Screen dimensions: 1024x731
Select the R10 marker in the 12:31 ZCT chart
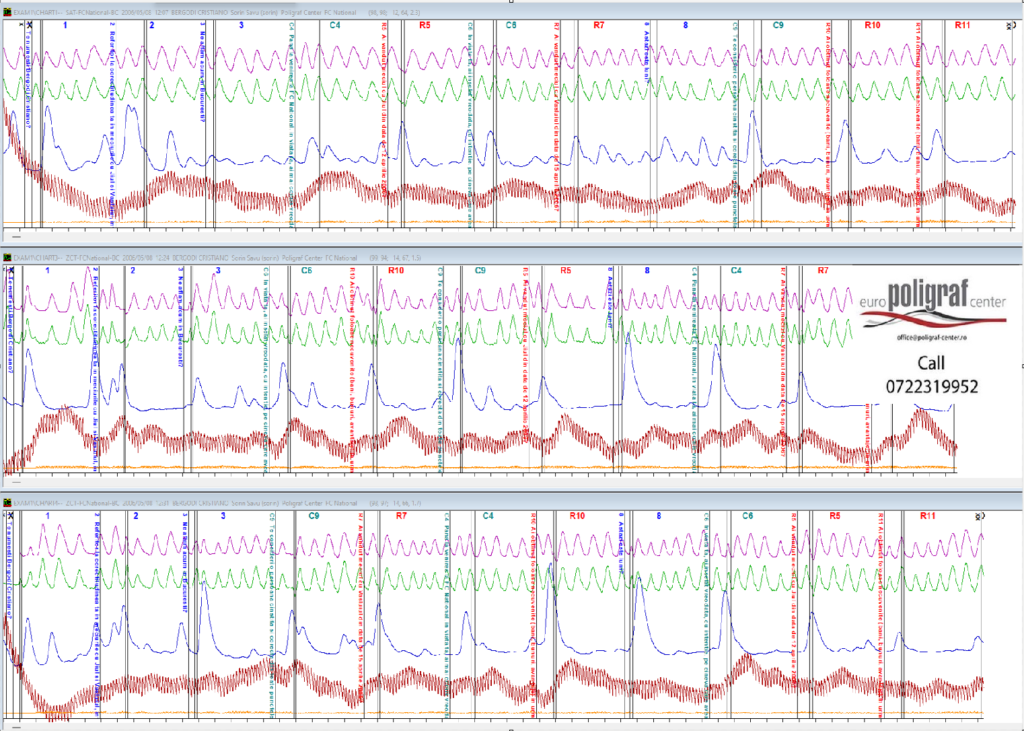577,515
